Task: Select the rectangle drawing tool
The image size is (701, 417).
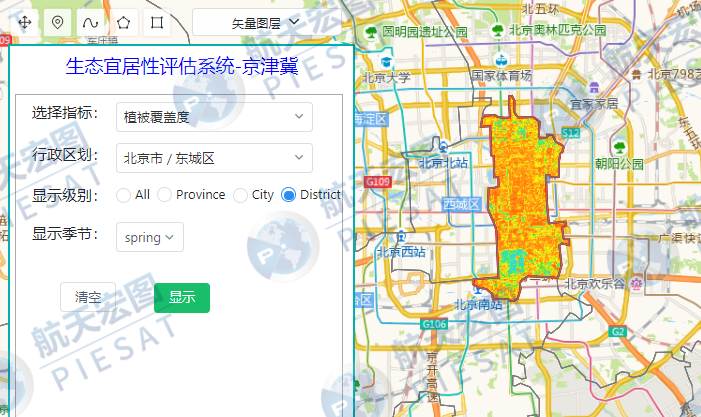Action: pyautogui.click(x=156, y=22)
